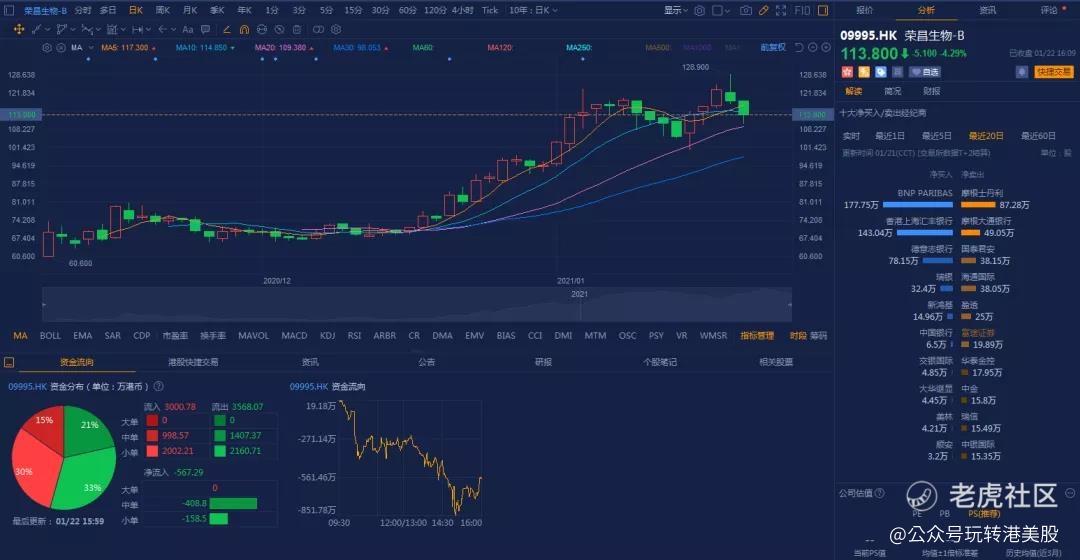Select the 港股快捷交易 tab
Image resolution: width=1080 pixels, height=560 pixels.
pyautogui.click(x=193, y=362)
